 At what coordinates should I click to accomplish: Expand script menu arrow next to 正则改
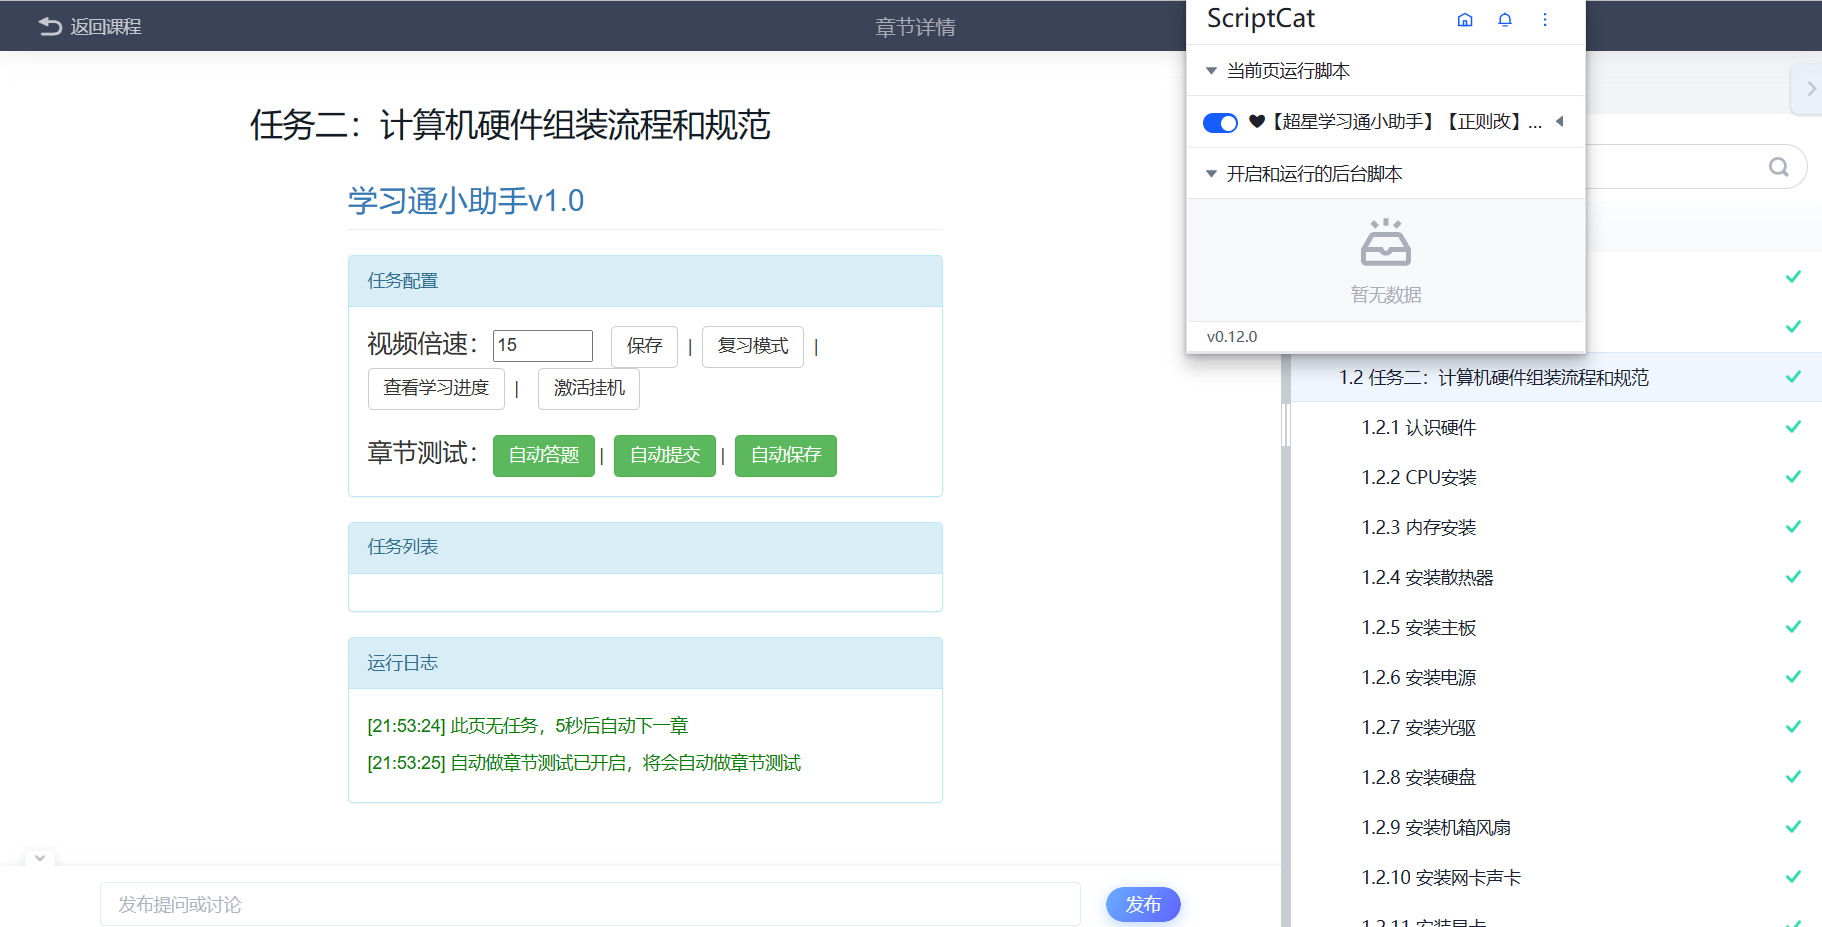(1559, 121)
